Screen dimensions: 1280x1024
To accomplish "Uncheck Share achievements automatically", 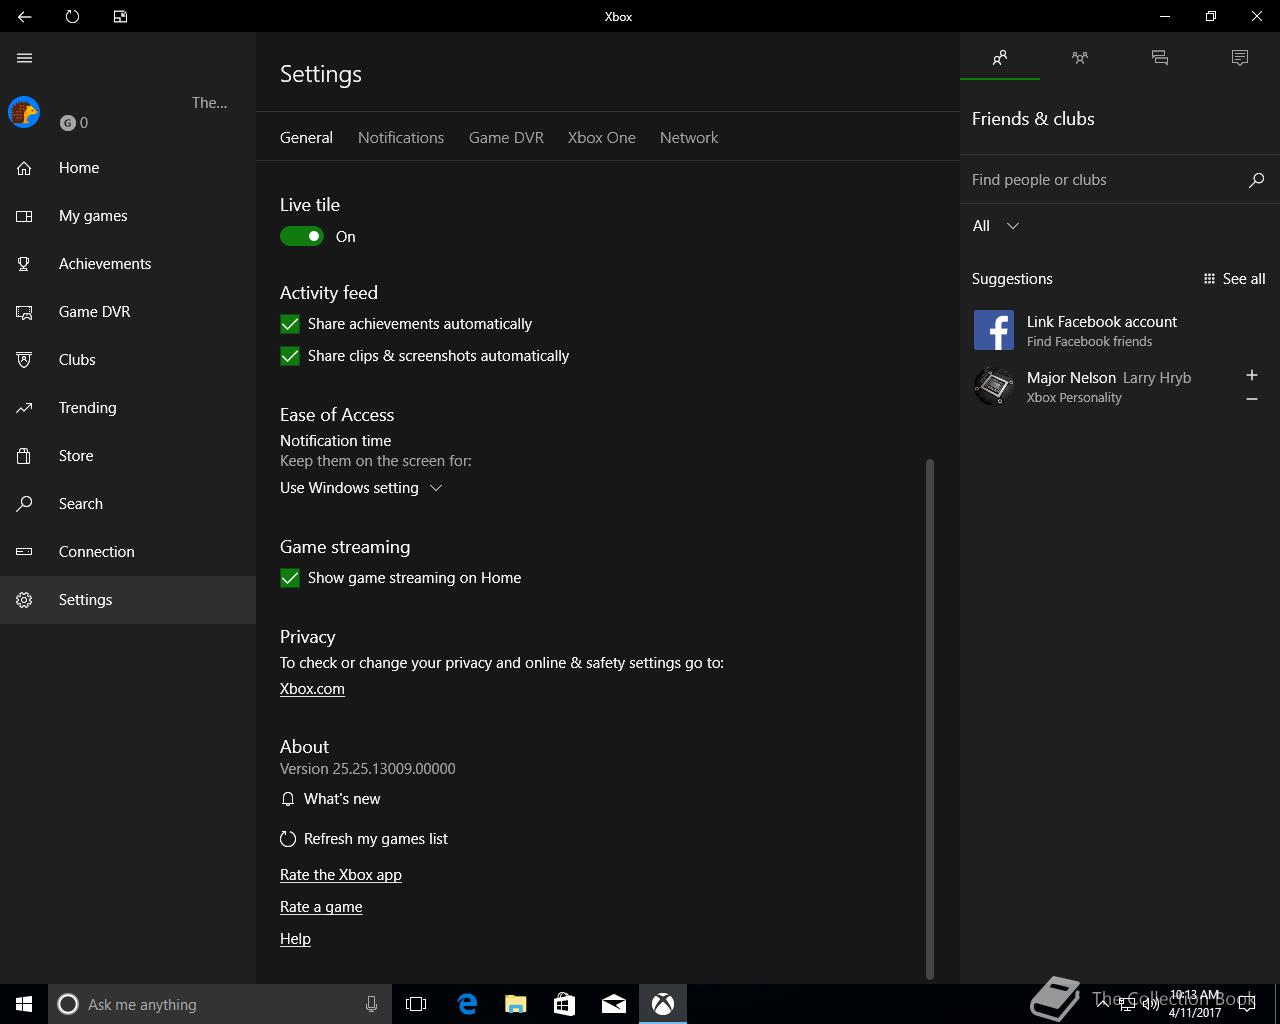I will click(290, 324).
